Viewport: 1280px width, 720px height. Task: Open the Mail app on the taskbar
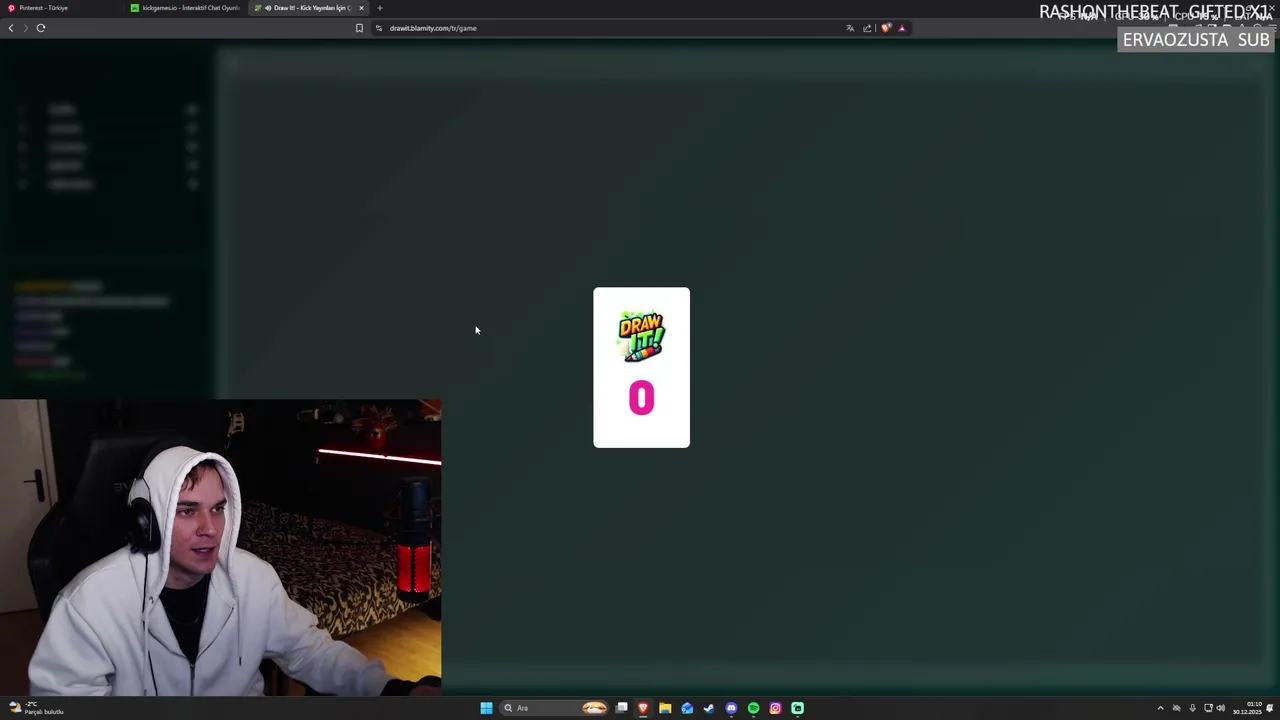point(687,708)
